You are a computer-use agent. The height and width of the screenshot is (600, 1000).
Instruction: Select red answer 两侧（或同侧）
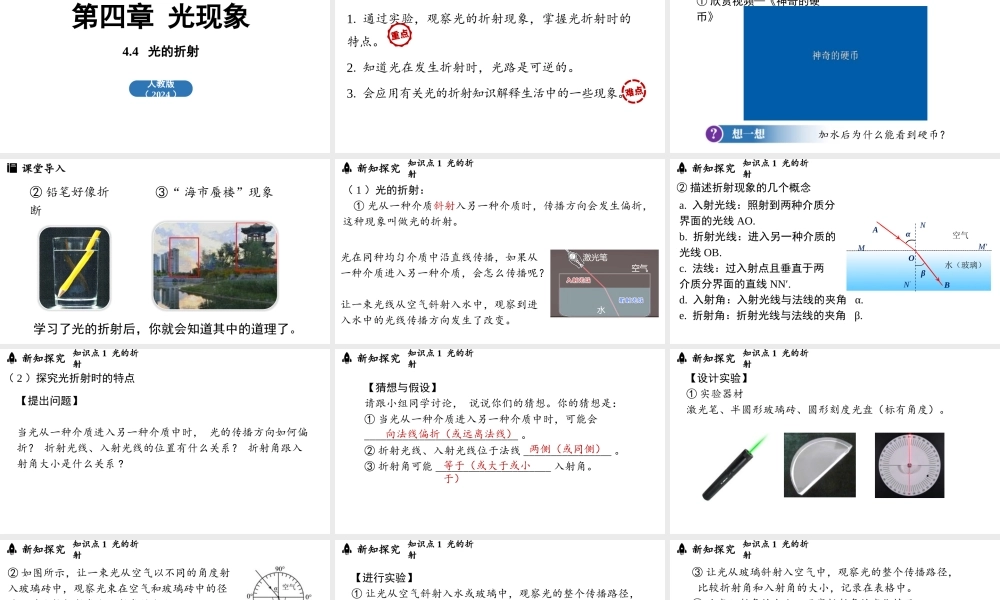click(x=565, y=450)
